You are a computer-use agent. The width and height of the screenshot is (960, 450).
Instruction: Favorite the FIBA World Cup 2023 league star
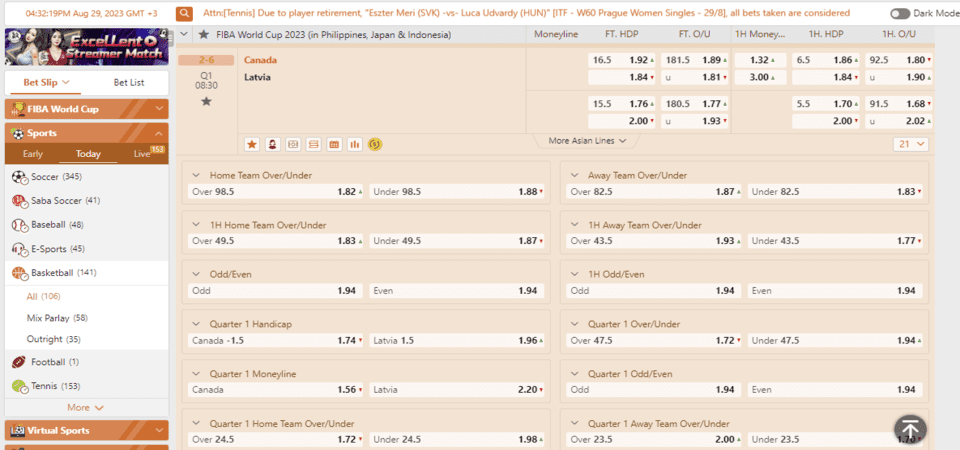(204, 35)
